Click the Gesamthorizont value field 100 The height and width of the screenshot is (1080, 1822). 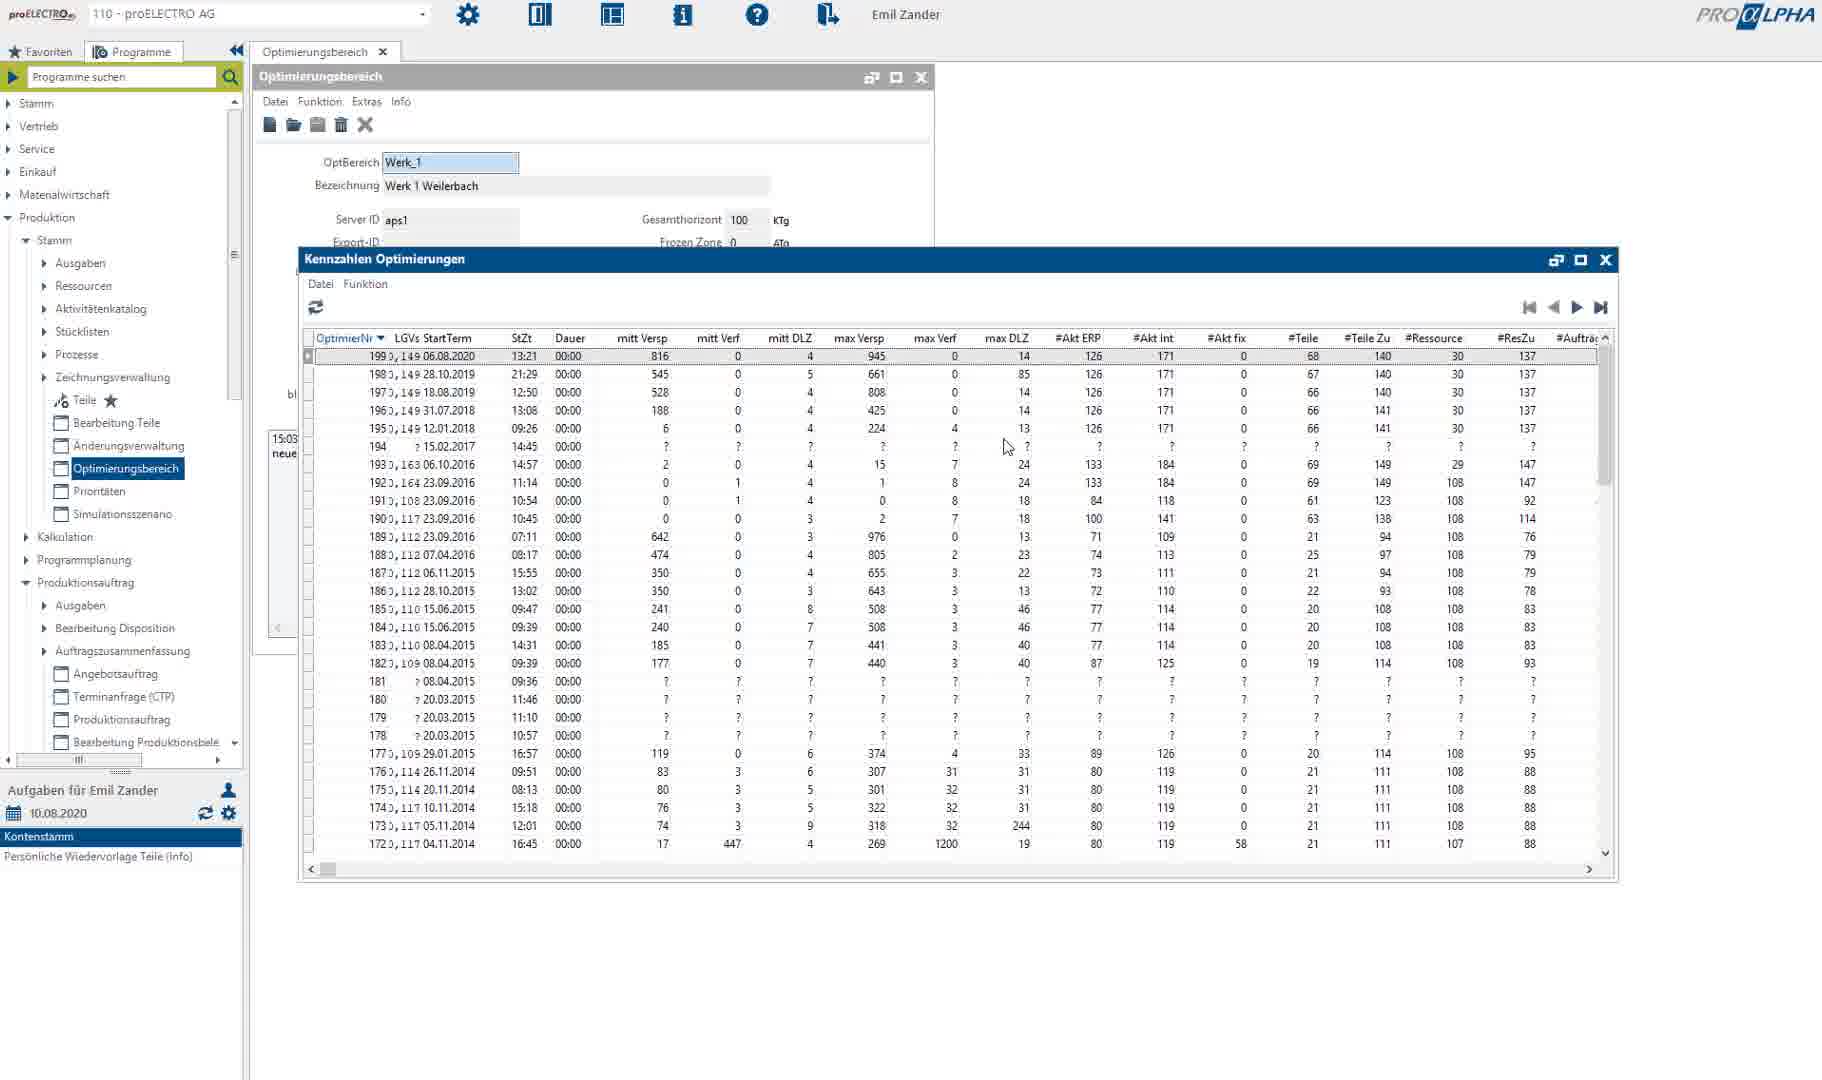click(x=747, y=220)
